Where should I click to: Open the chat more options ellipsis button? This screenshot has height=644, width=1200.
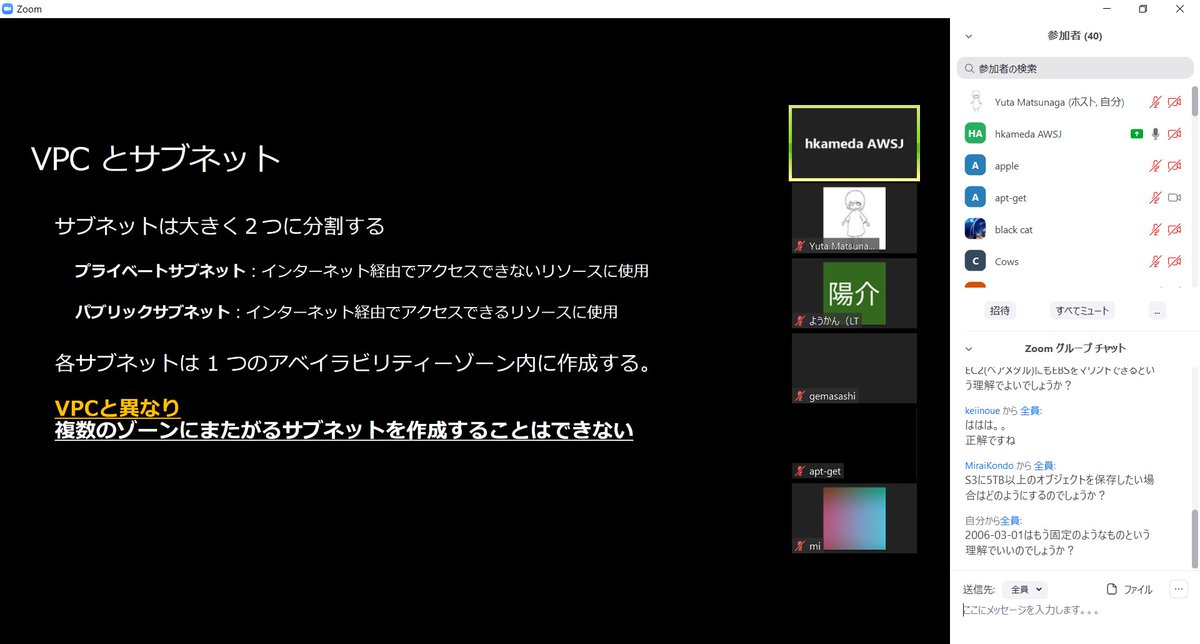1177,590
